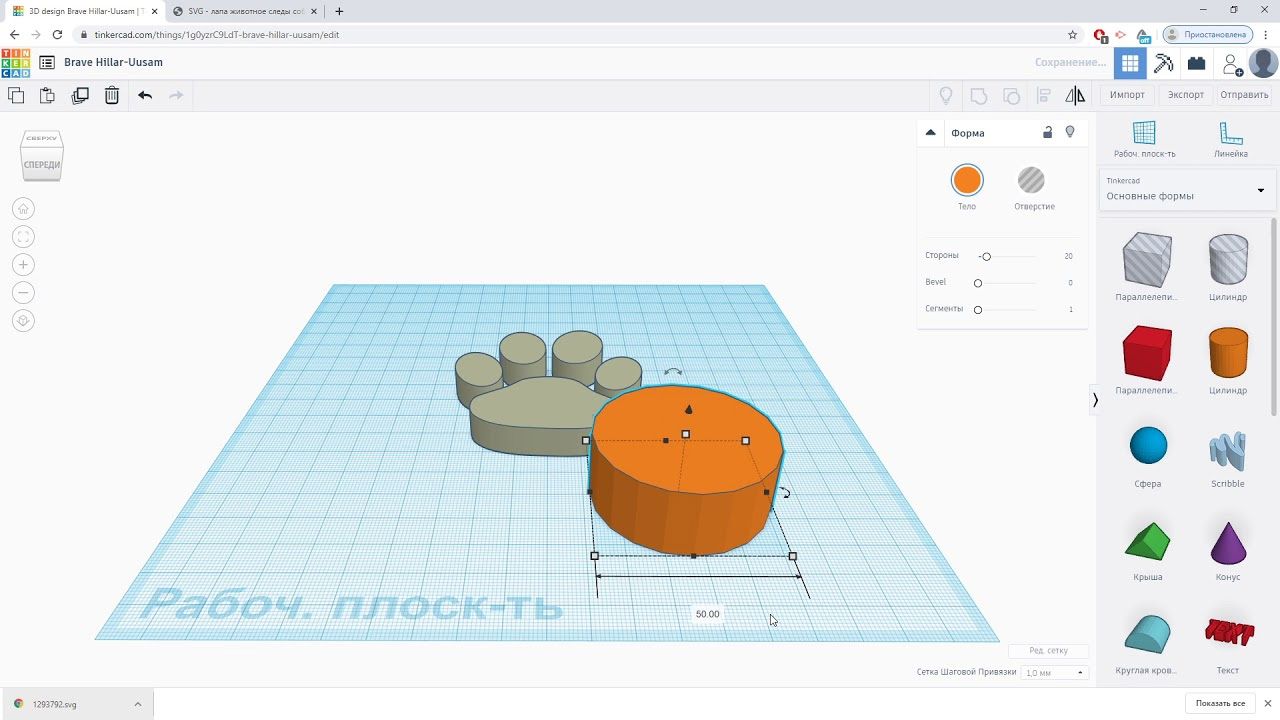Select the orange Cylinder shape thumbnail
The width and height of the screenshot is (1280, 720).
tap(1228, 352)
